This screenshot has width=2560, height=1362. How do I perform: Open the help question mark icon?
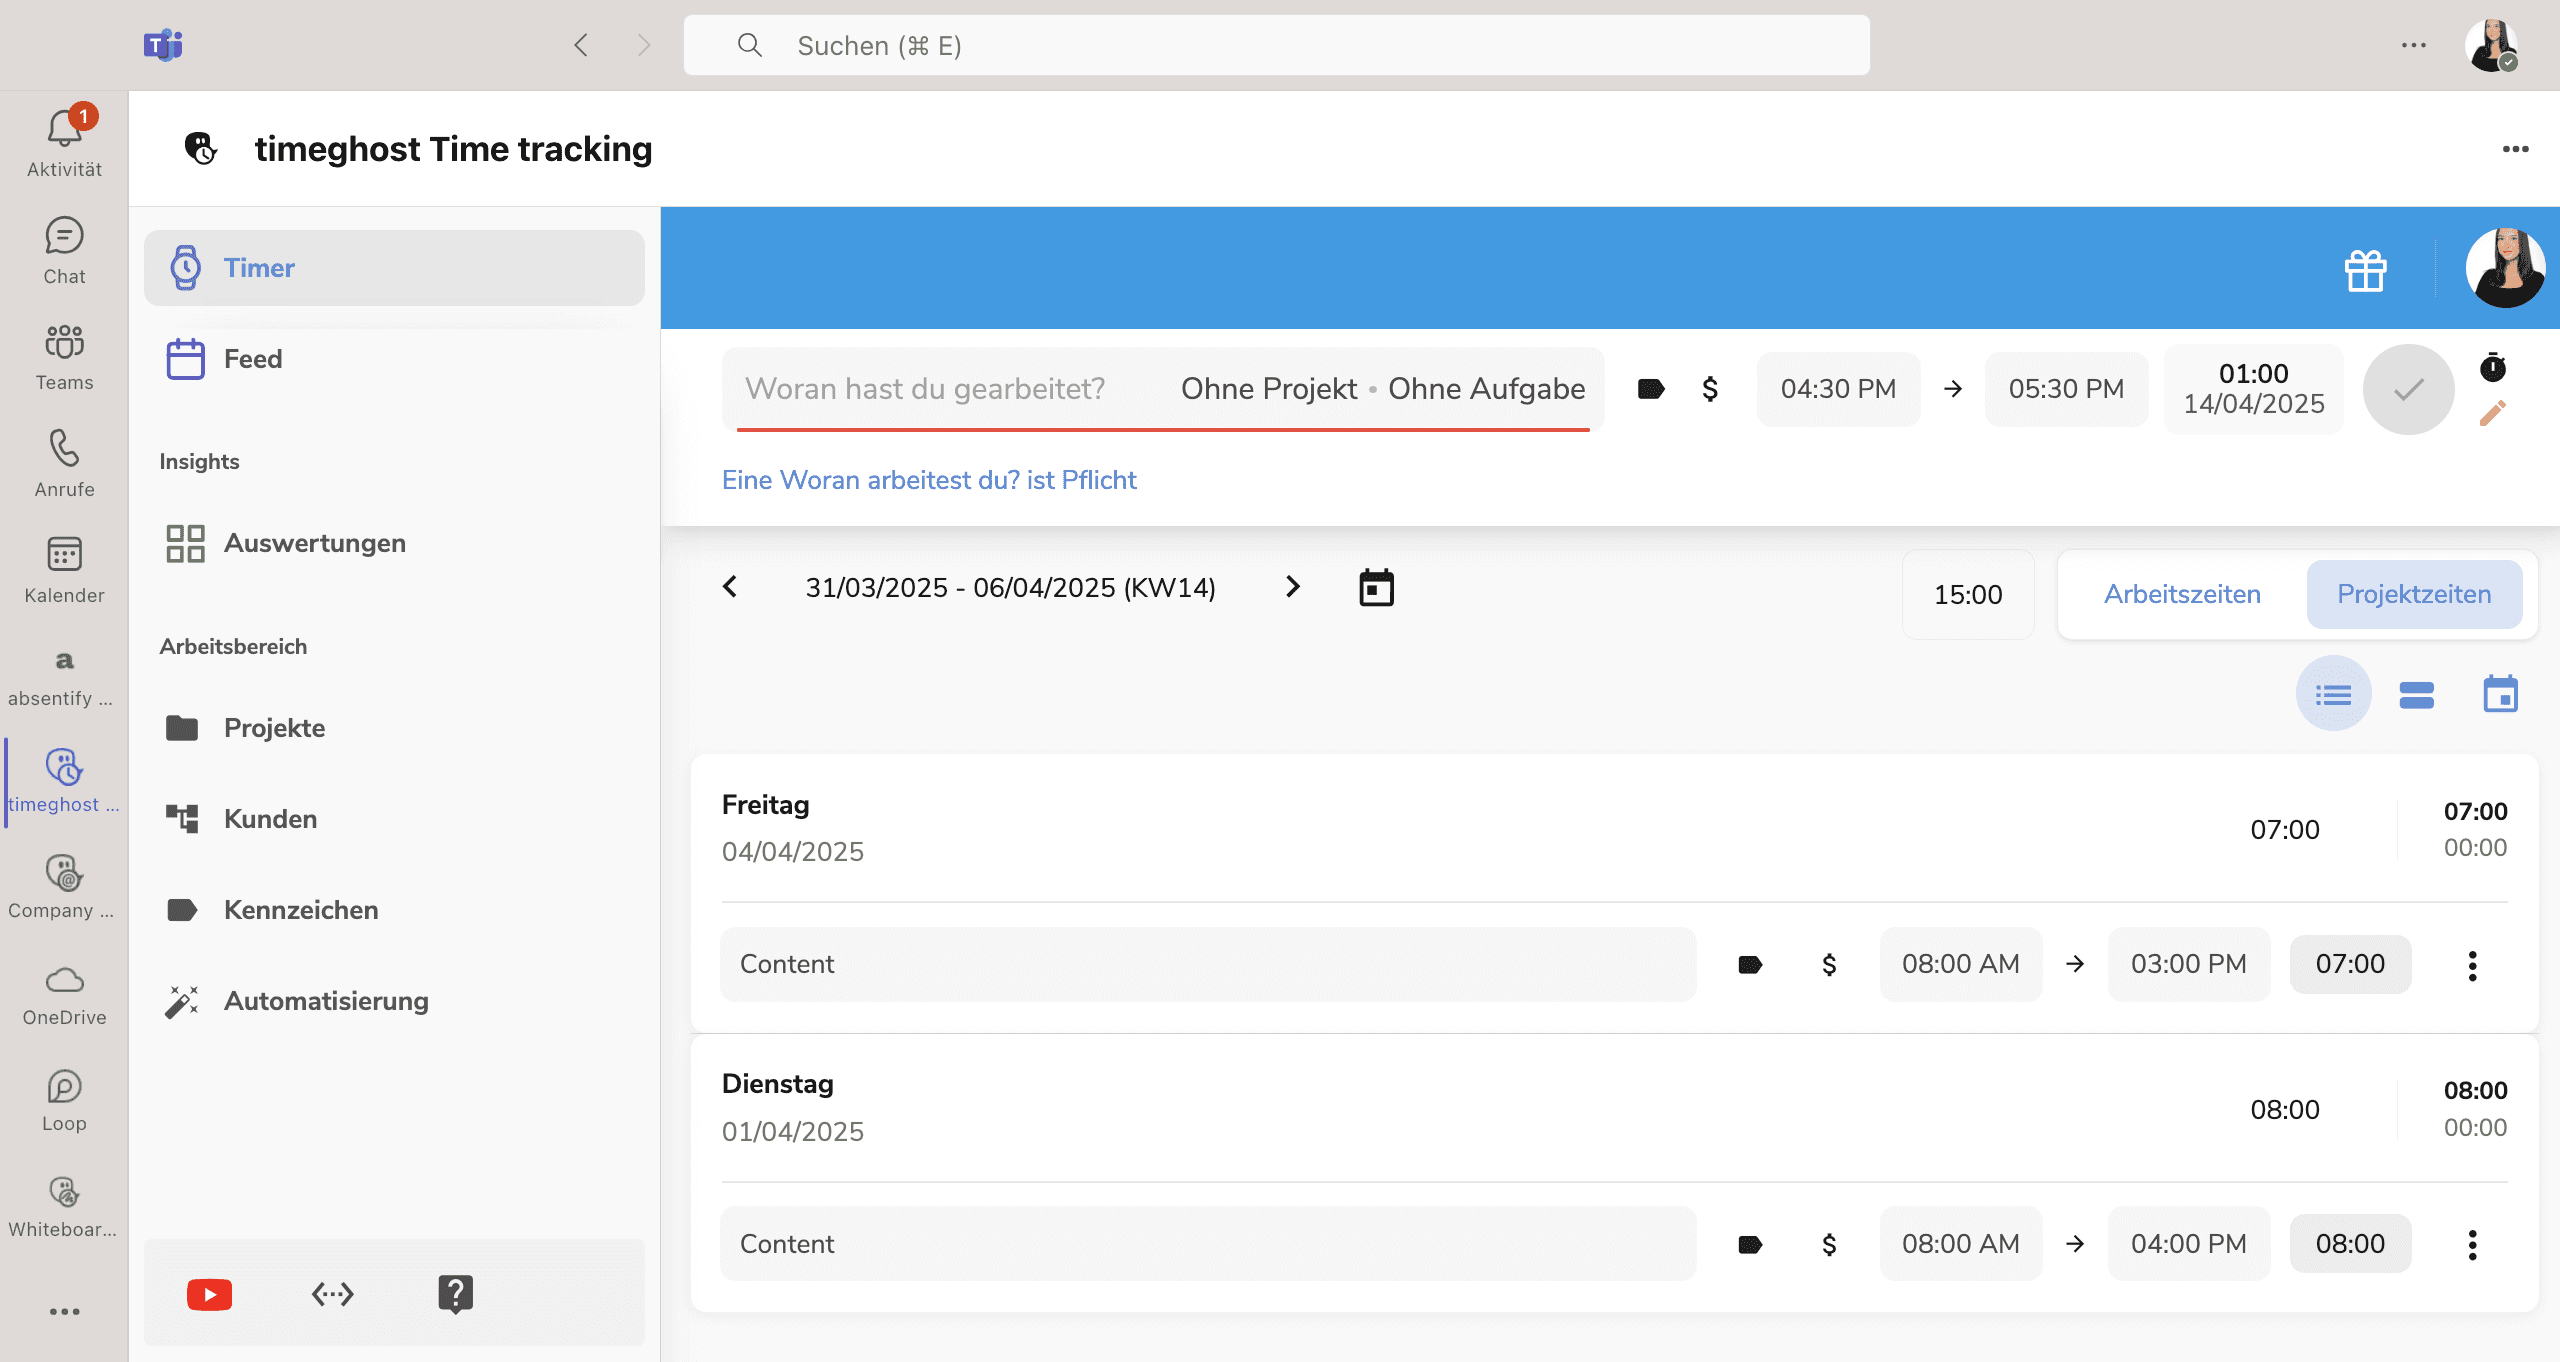[455, 1294]
